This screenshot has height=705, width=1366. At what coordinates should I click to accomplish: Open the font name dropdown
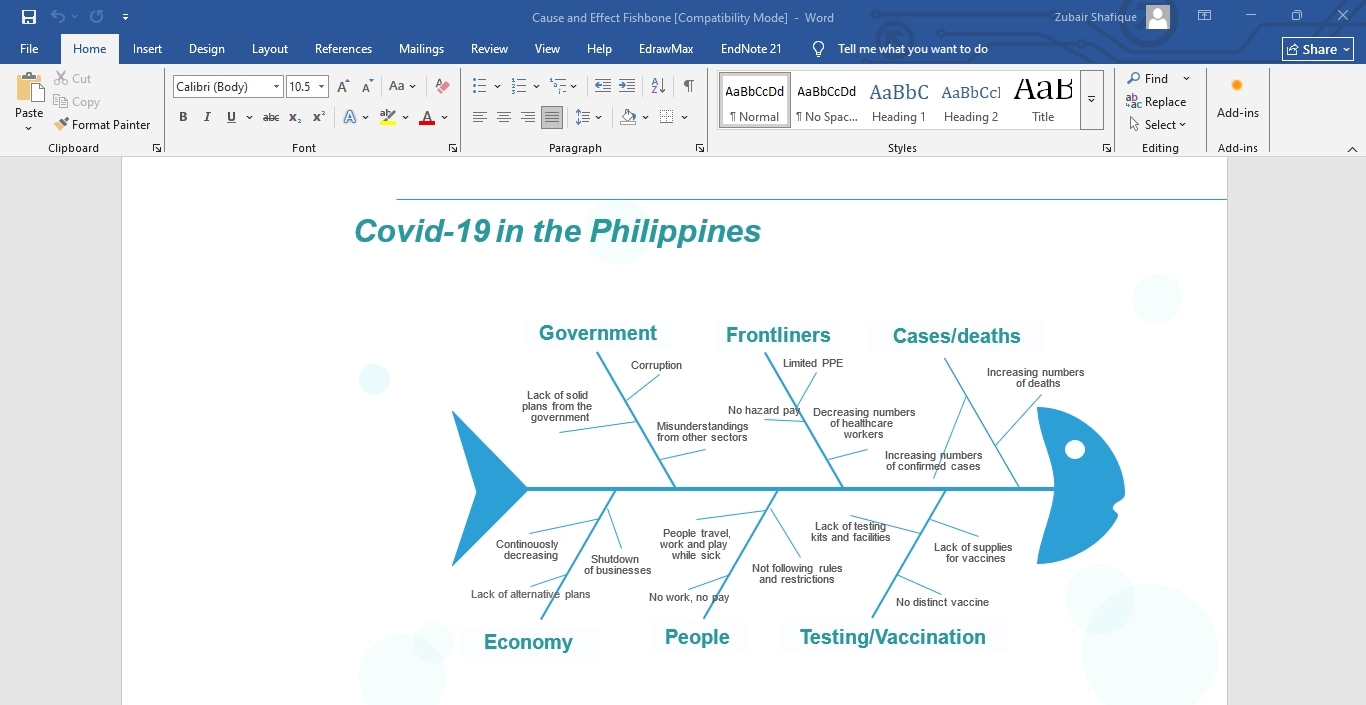coord(277,87)
